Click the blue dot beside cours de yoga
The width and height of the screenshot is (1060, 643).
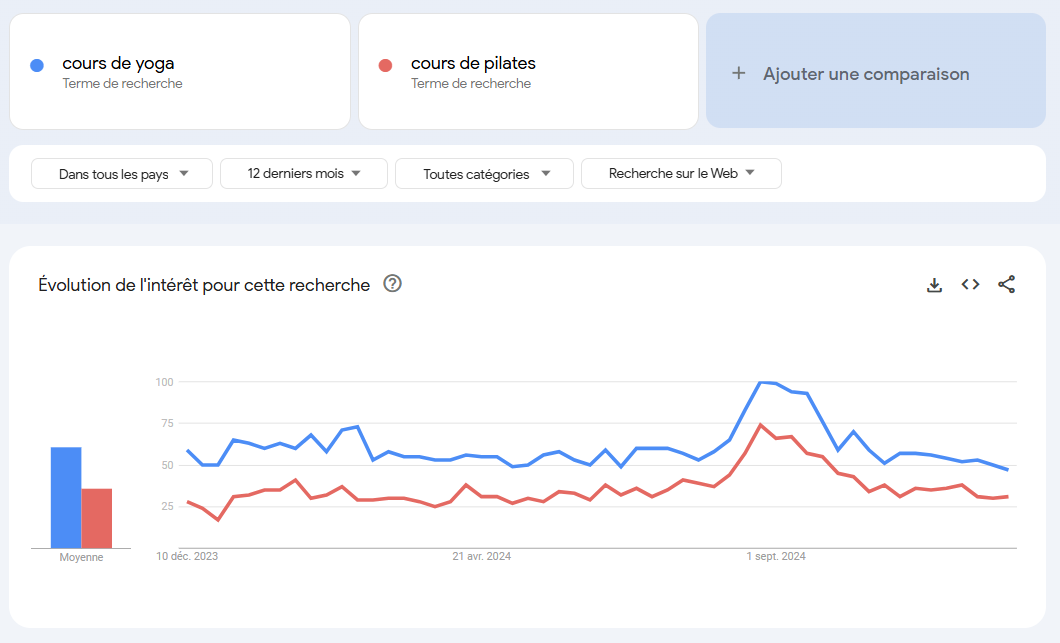[37, 66]
